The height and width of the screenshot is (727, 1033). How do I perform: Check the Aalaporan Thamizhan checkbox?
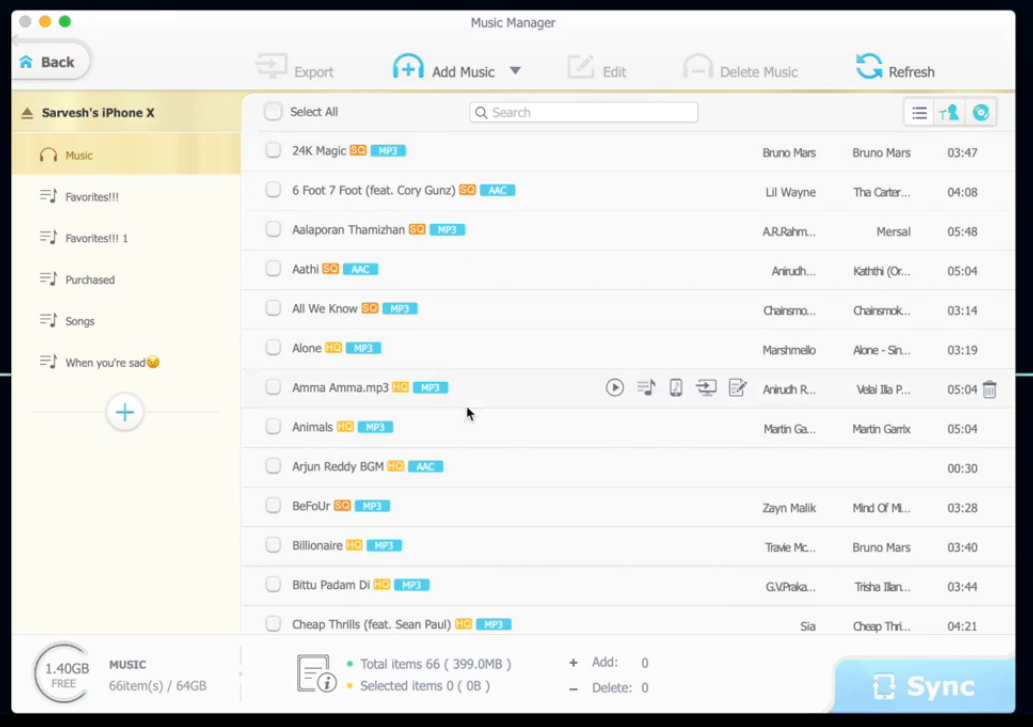click(x=273, y=229)
